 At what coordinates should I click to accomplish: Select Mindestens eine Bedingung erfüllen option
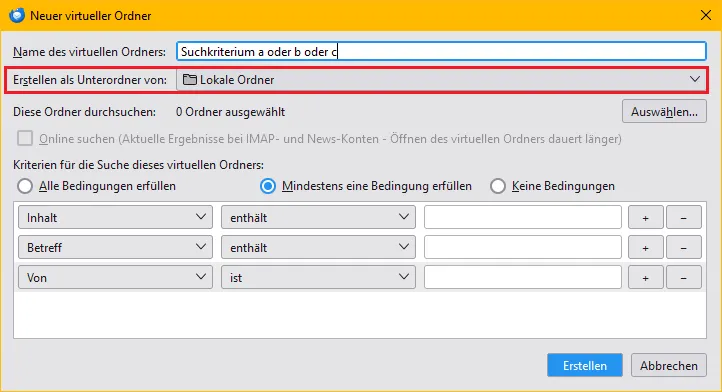click(x=268, y=186)
